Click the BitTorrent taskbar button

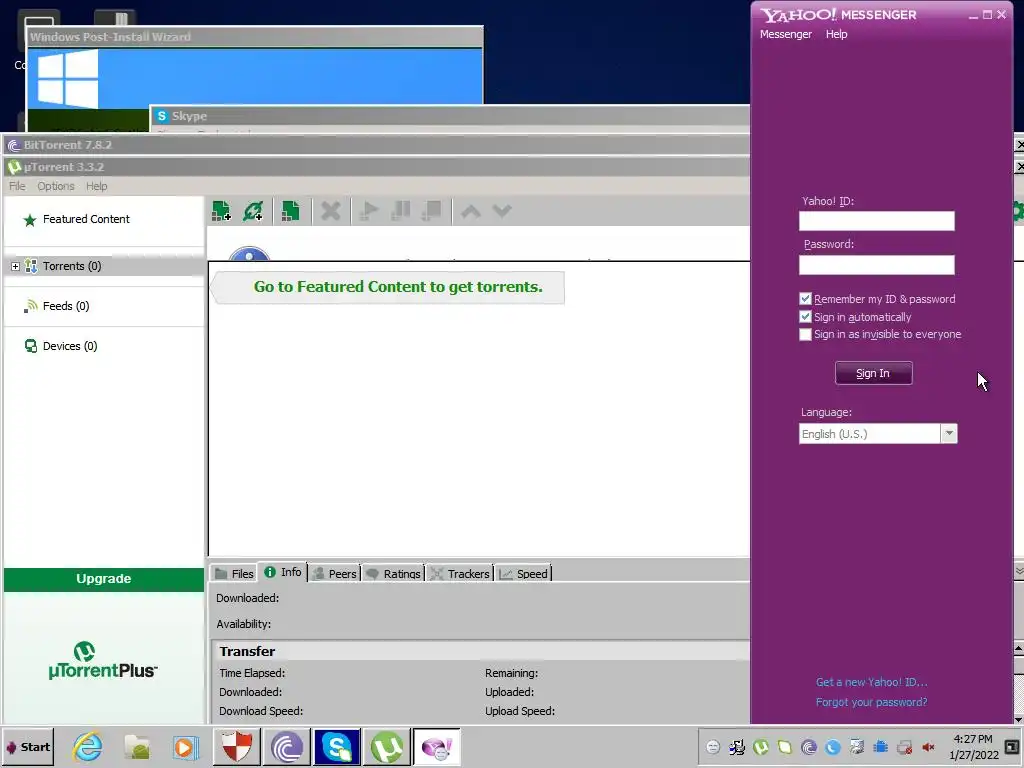click(x=287, y=747)
